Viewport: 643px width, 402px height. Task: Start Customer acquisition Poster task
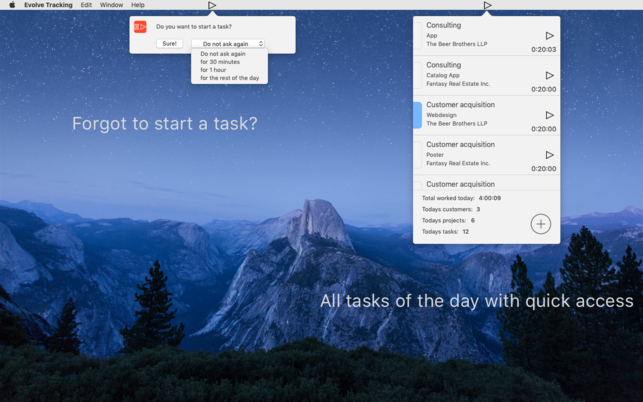tap(550, 155)
